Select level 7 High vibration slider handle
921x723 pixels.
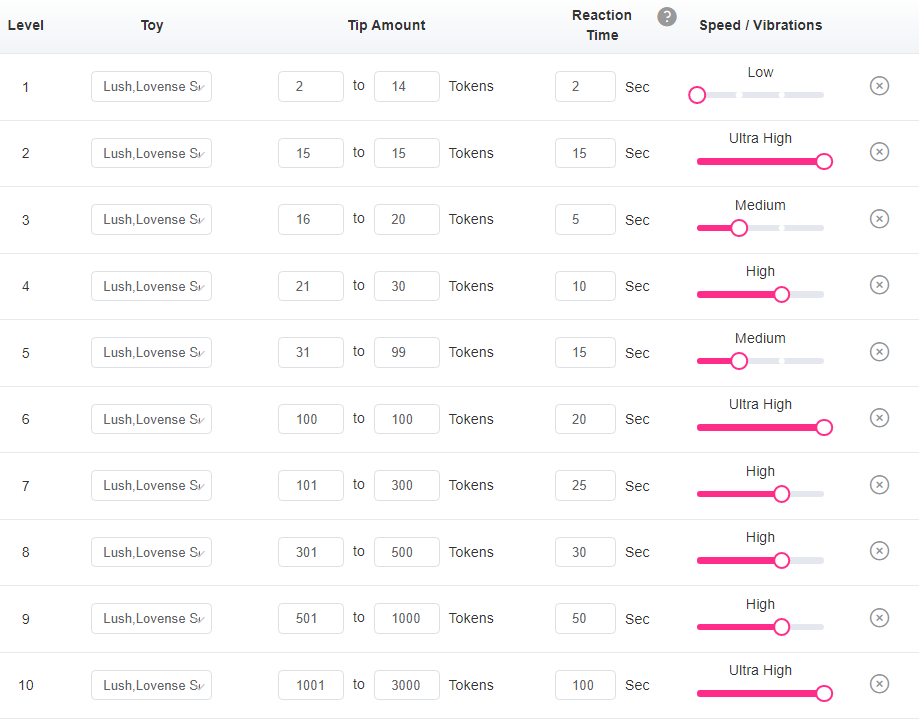781,494
